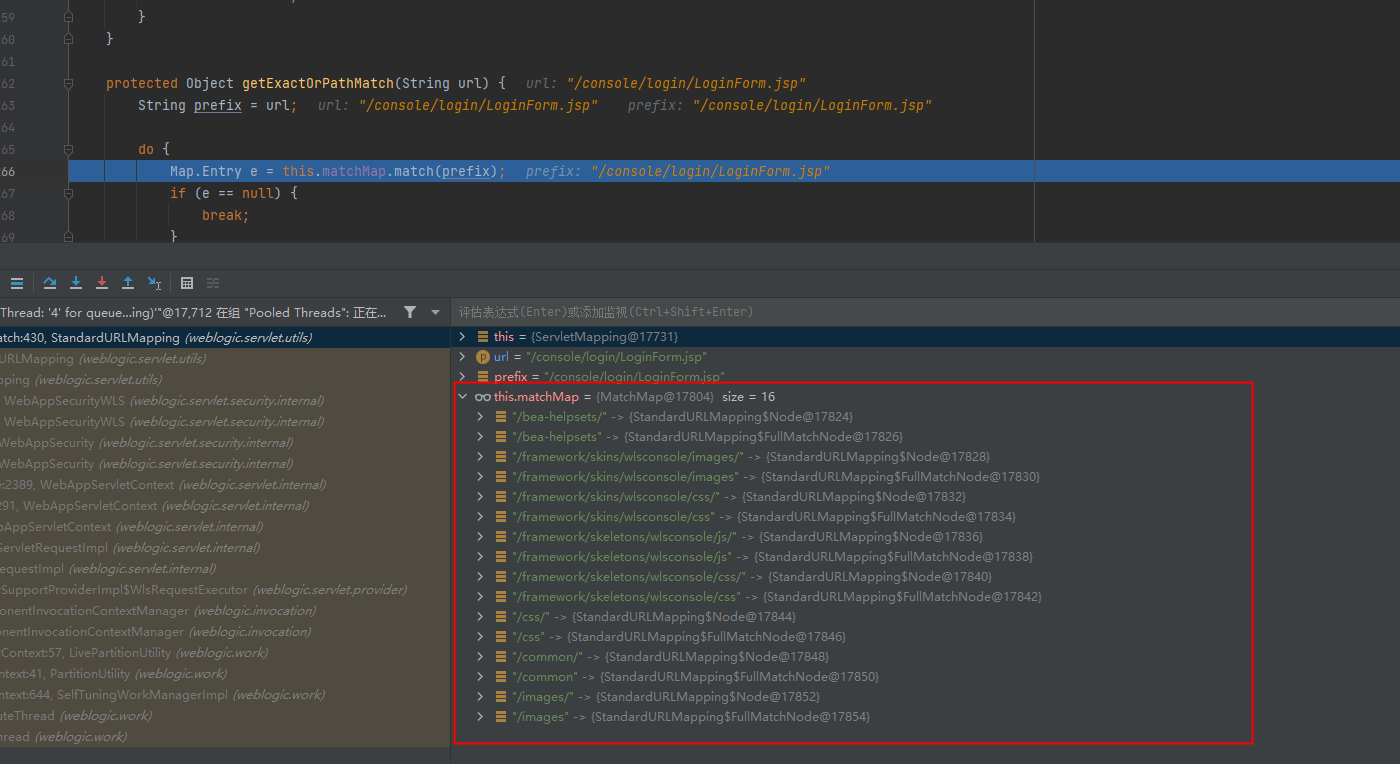Click the red Force Step Into icon
Image resolution: width=1400 pixels, height=764 pixels.
102,283
